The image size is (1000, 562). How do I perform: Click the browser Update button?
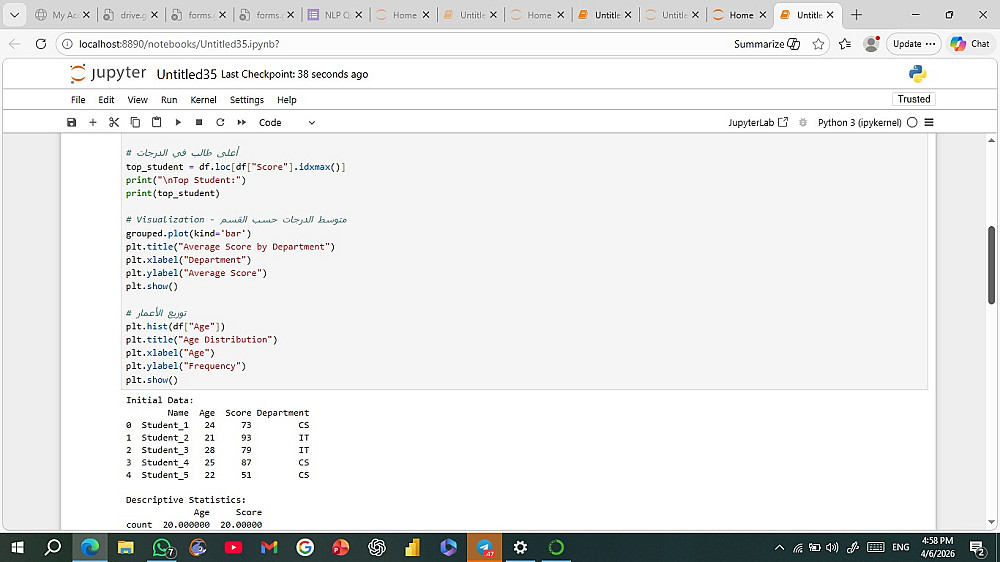pos(913,44)
